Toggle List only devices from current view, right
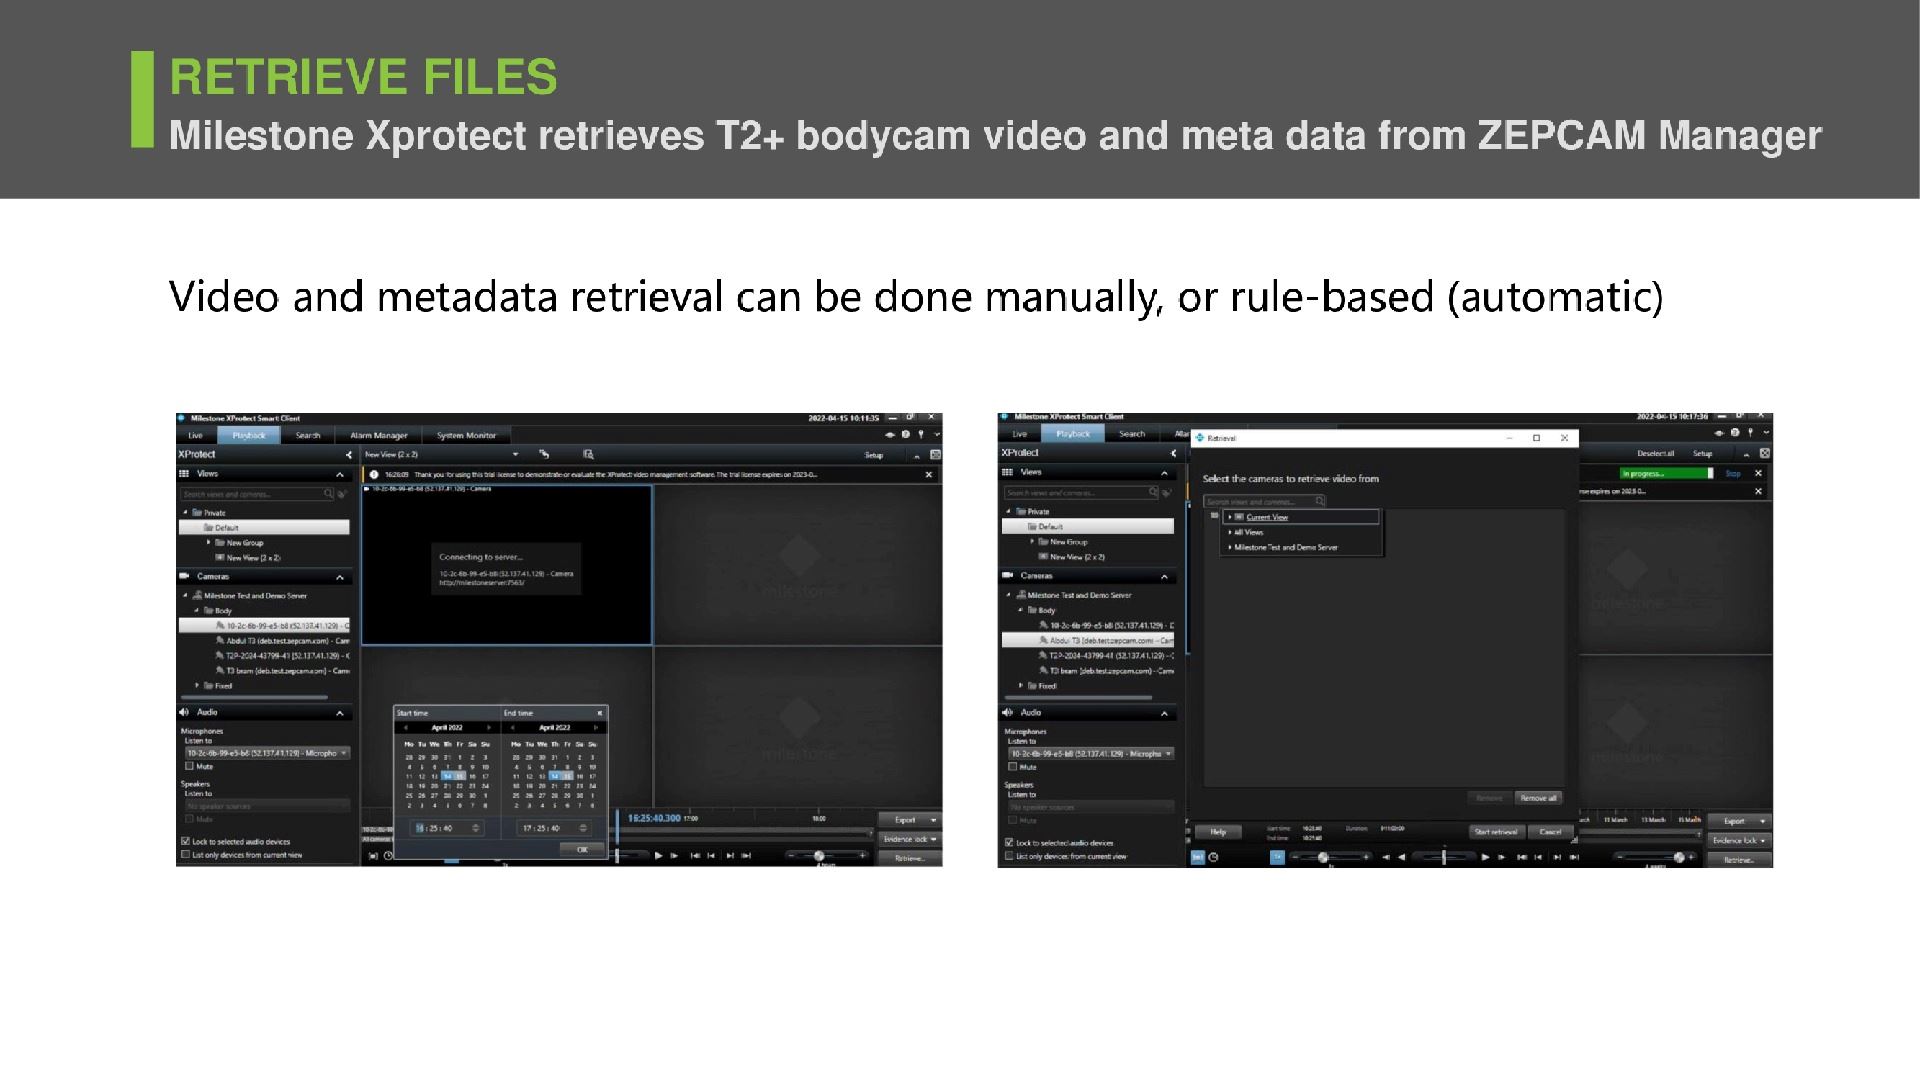The width and height of the screenshot is (1920, 1080). tap(1009, 856)
